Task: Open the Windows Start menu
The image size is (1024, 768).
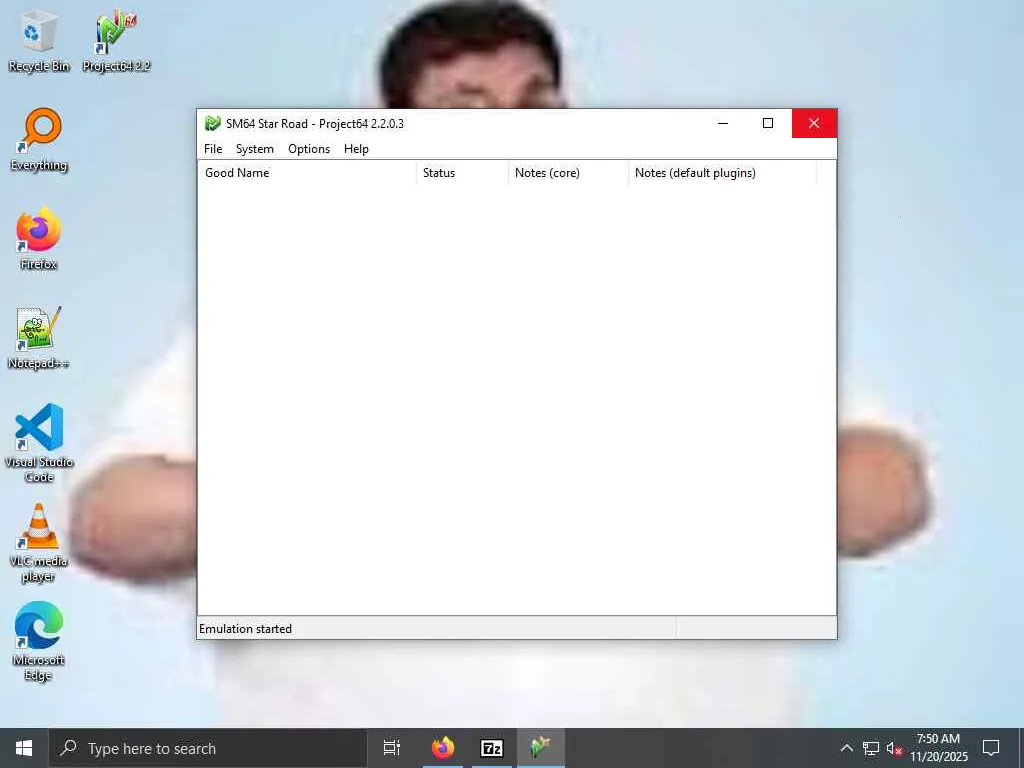Action: (24, 748)
